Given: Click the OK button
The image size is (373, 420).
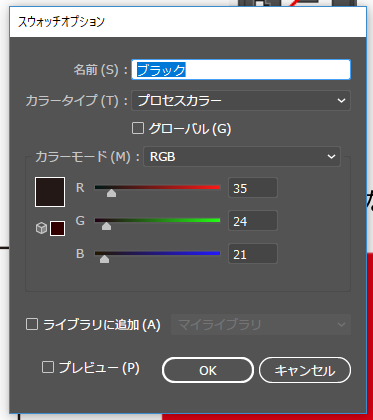Looking at the screenshot, I should tap(208, 370).
